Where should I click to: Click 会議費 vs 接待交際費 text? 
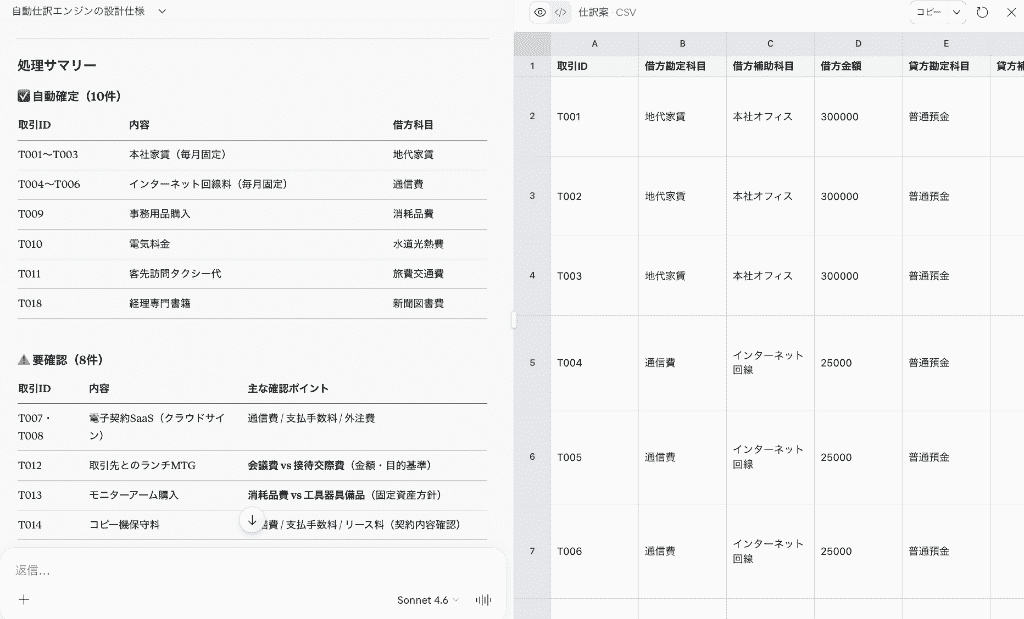pos(296,465)
